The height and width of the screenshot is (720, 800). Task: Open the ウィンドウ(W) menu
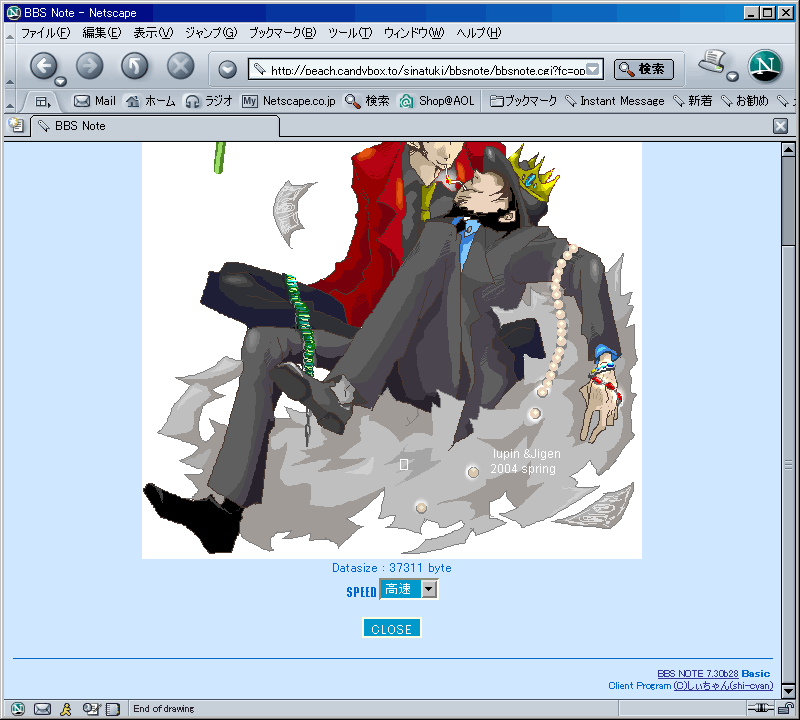[414, 33]
